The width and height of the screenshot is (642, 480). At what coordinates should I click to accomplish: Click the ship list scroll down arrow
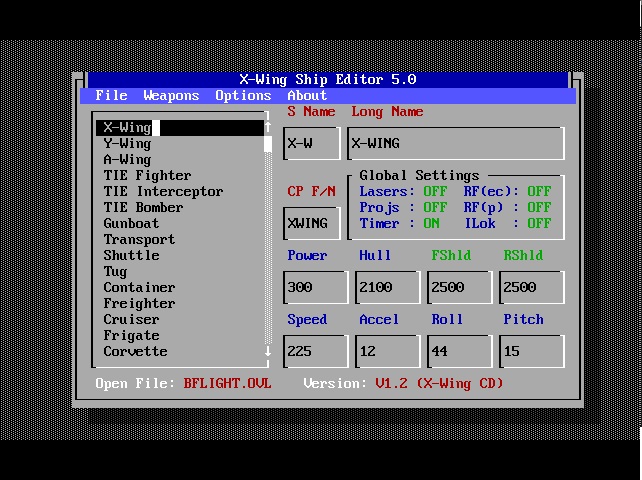pos(268,351)
